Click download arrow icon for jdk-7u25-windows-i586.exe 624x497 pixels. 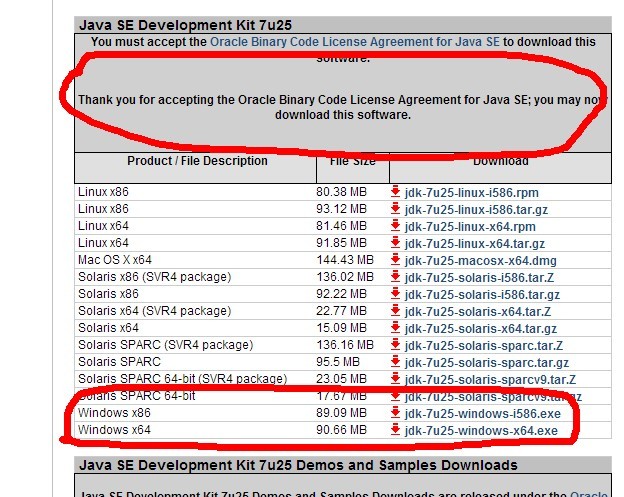[x=395, y=413]
